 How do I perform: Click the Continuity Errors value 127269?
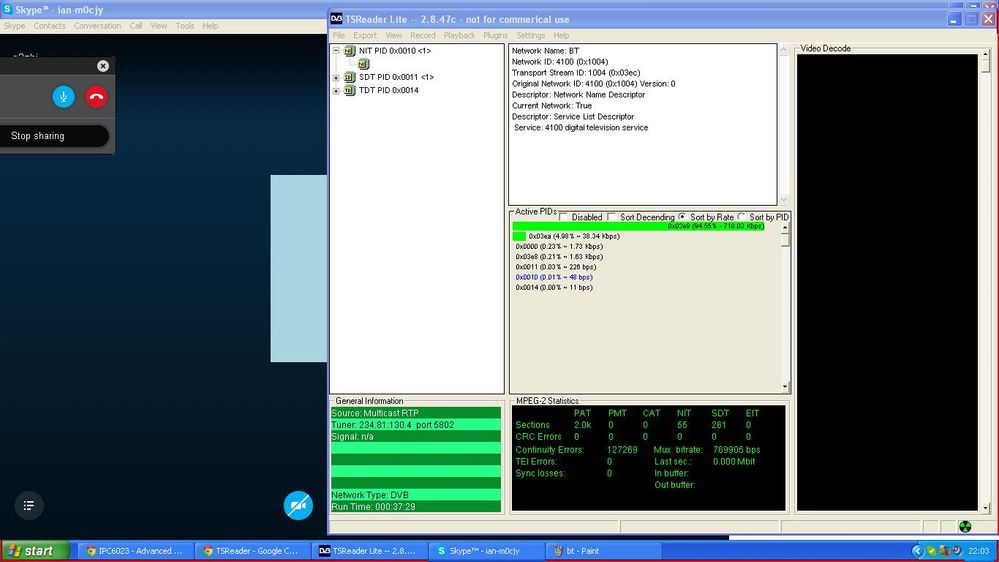point(622,450)
